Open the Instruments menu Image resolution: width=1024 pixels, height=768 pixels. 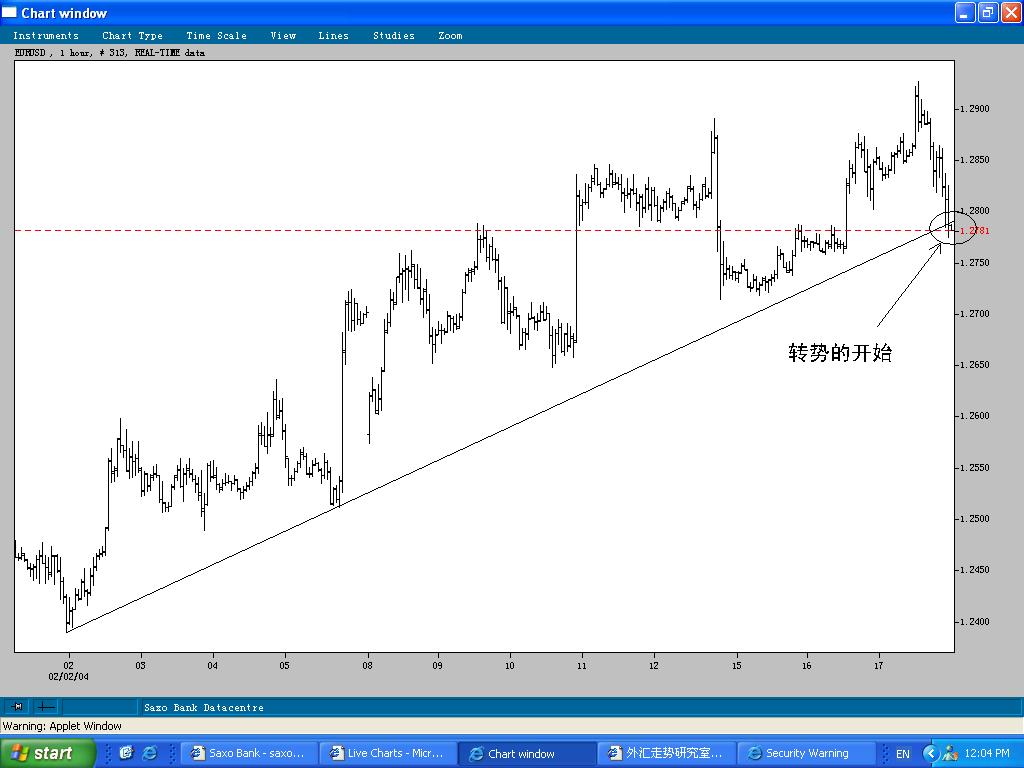46,35
